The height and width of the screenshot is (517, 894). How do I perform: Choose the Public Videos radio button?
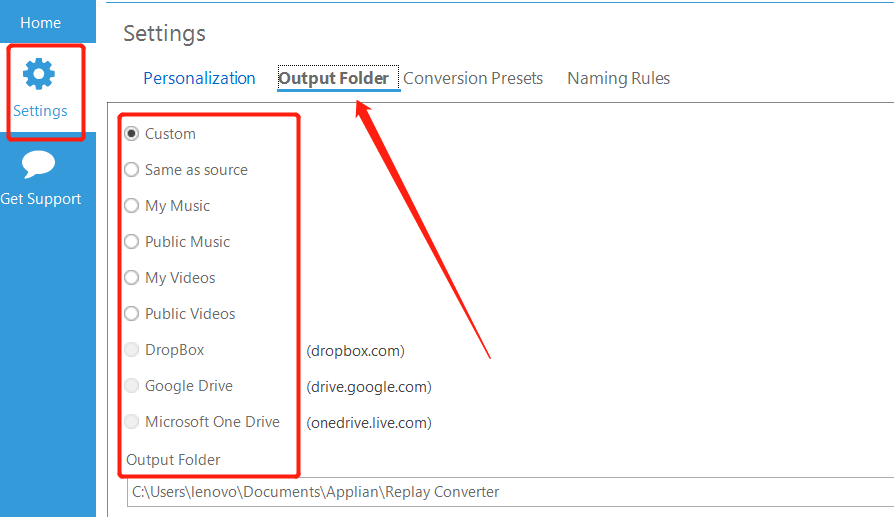coord(132,314)
